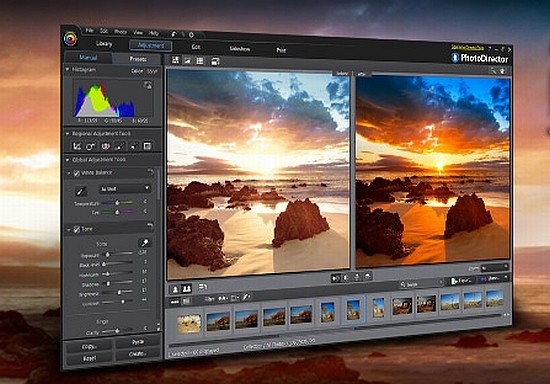This screenshot has width=550, height=384.
Task: Open the Help menu
Action: coord(154,33)
